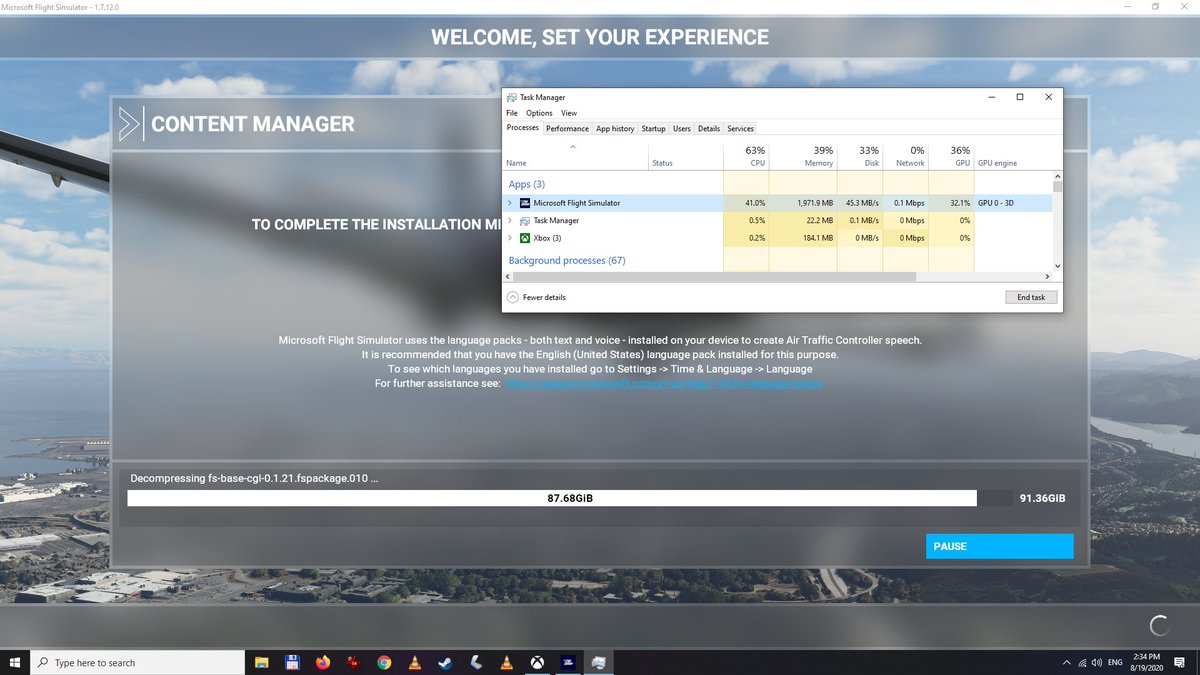Click the horizontal scrollbar left arrow

pyautogui.click(x=507, y=277)
